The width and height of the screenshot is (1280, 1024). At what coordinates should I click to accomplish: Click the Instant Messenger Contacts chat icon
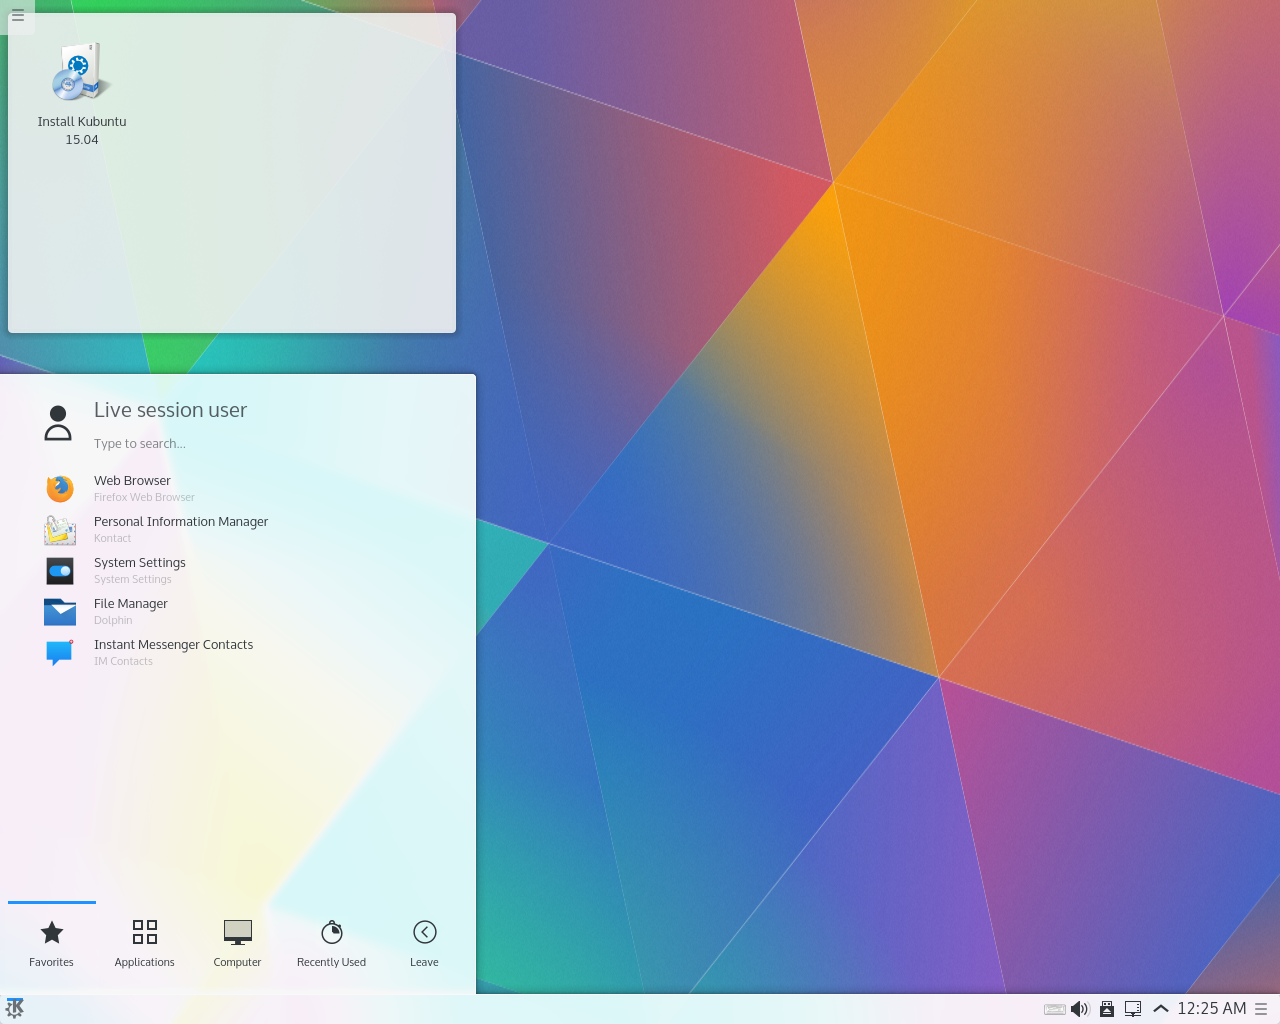tap(60, 652)
